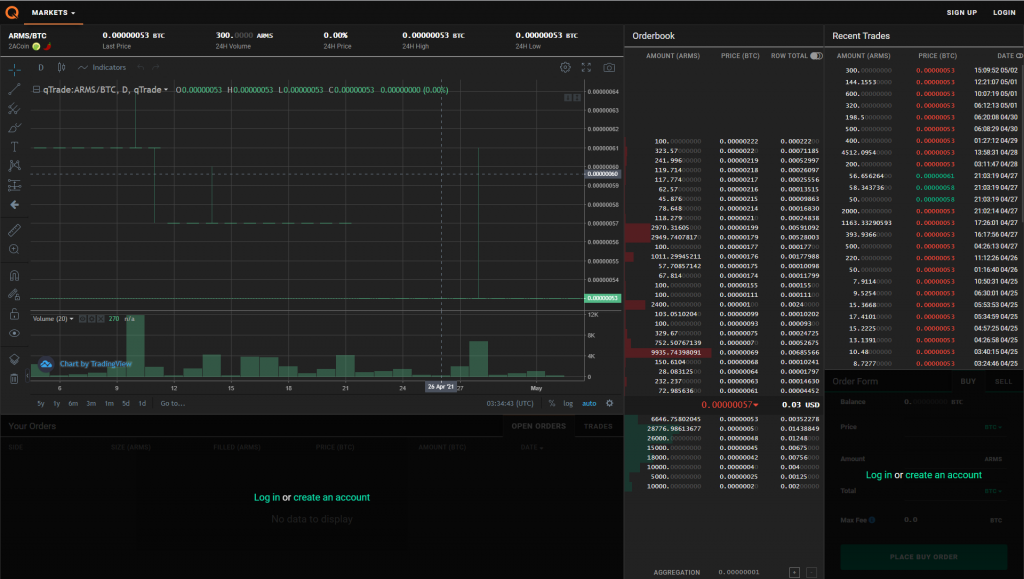This screenshot has height=579, width=1024.
Task: Expand the Volume (20) indicator dropdown
Action: [x=71, y=319]
